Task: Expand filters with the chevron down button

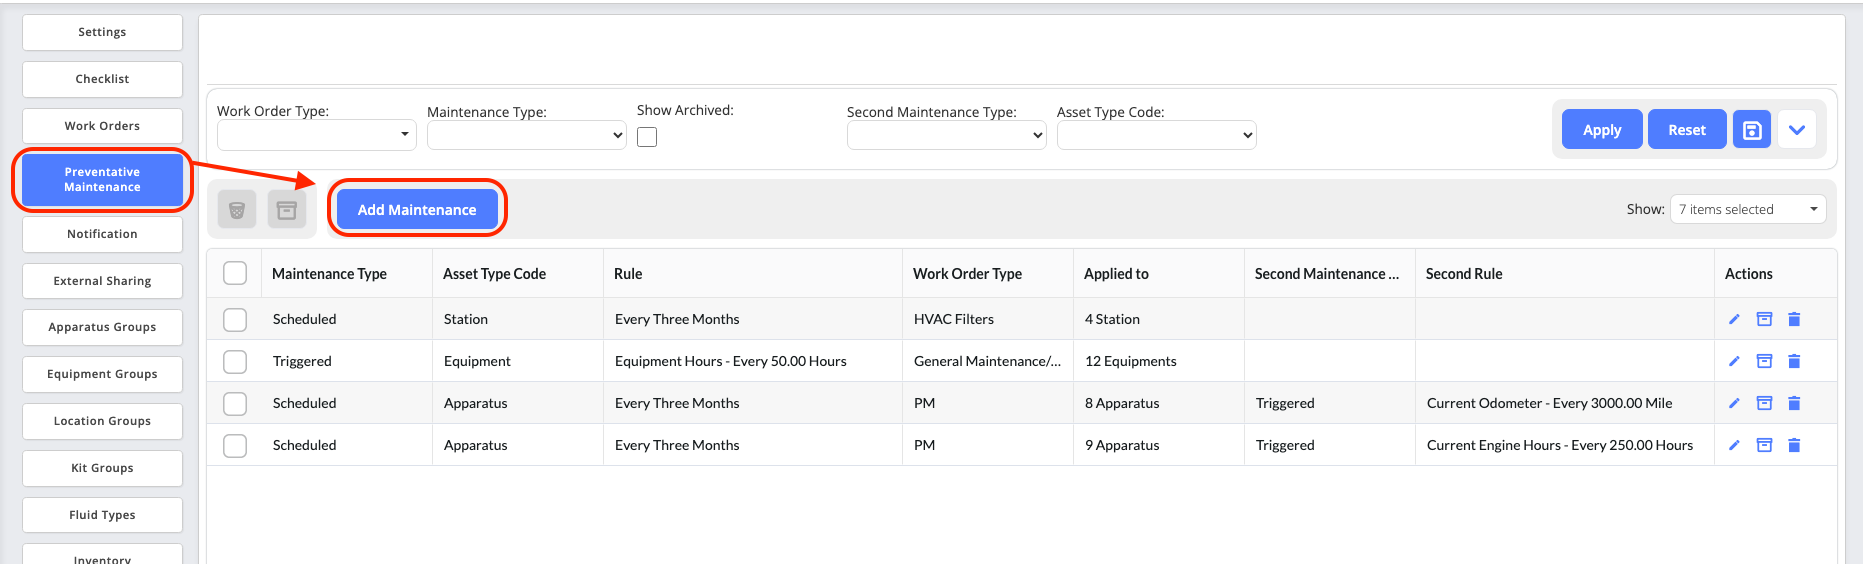Action: point(1797,130)
